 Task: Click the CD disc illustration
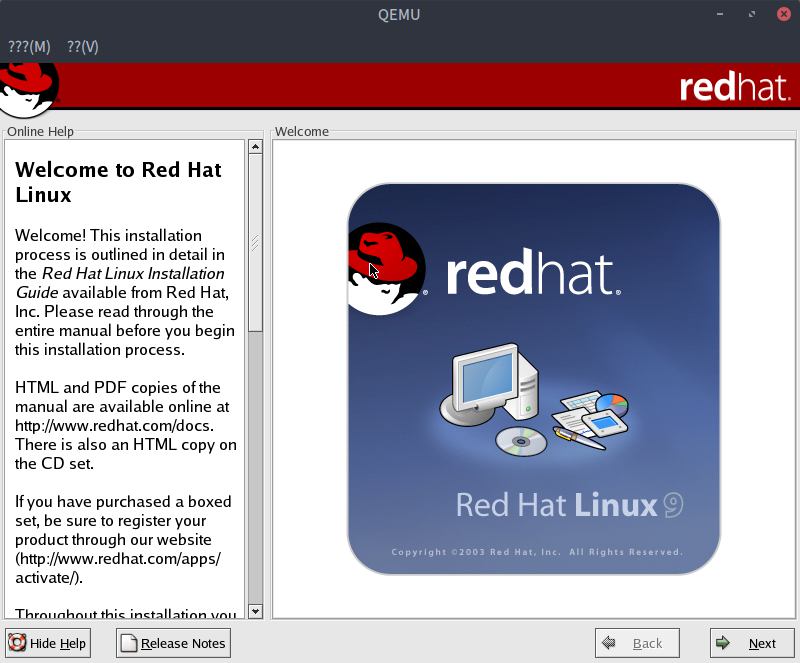tap(521, 440)
